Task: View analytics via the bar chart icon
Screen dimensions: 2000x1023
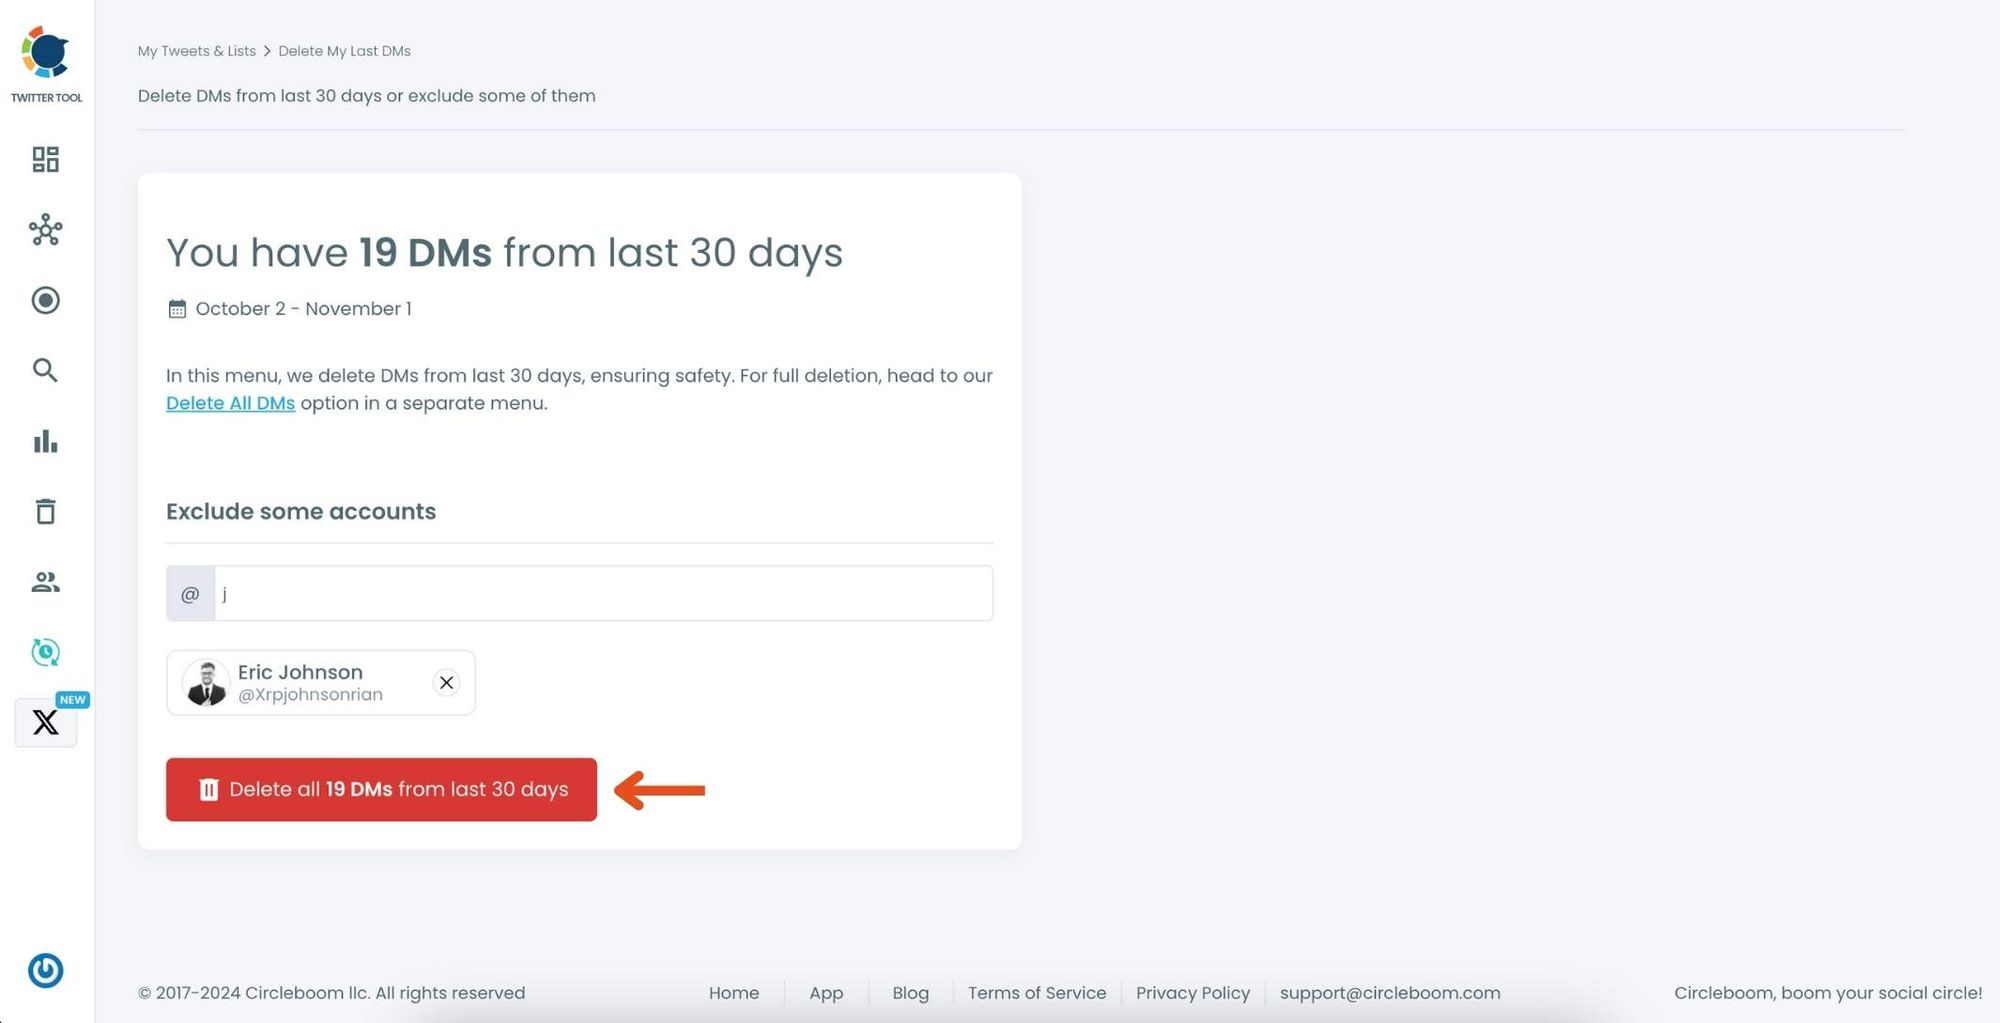Action: (x=45, y=441)
